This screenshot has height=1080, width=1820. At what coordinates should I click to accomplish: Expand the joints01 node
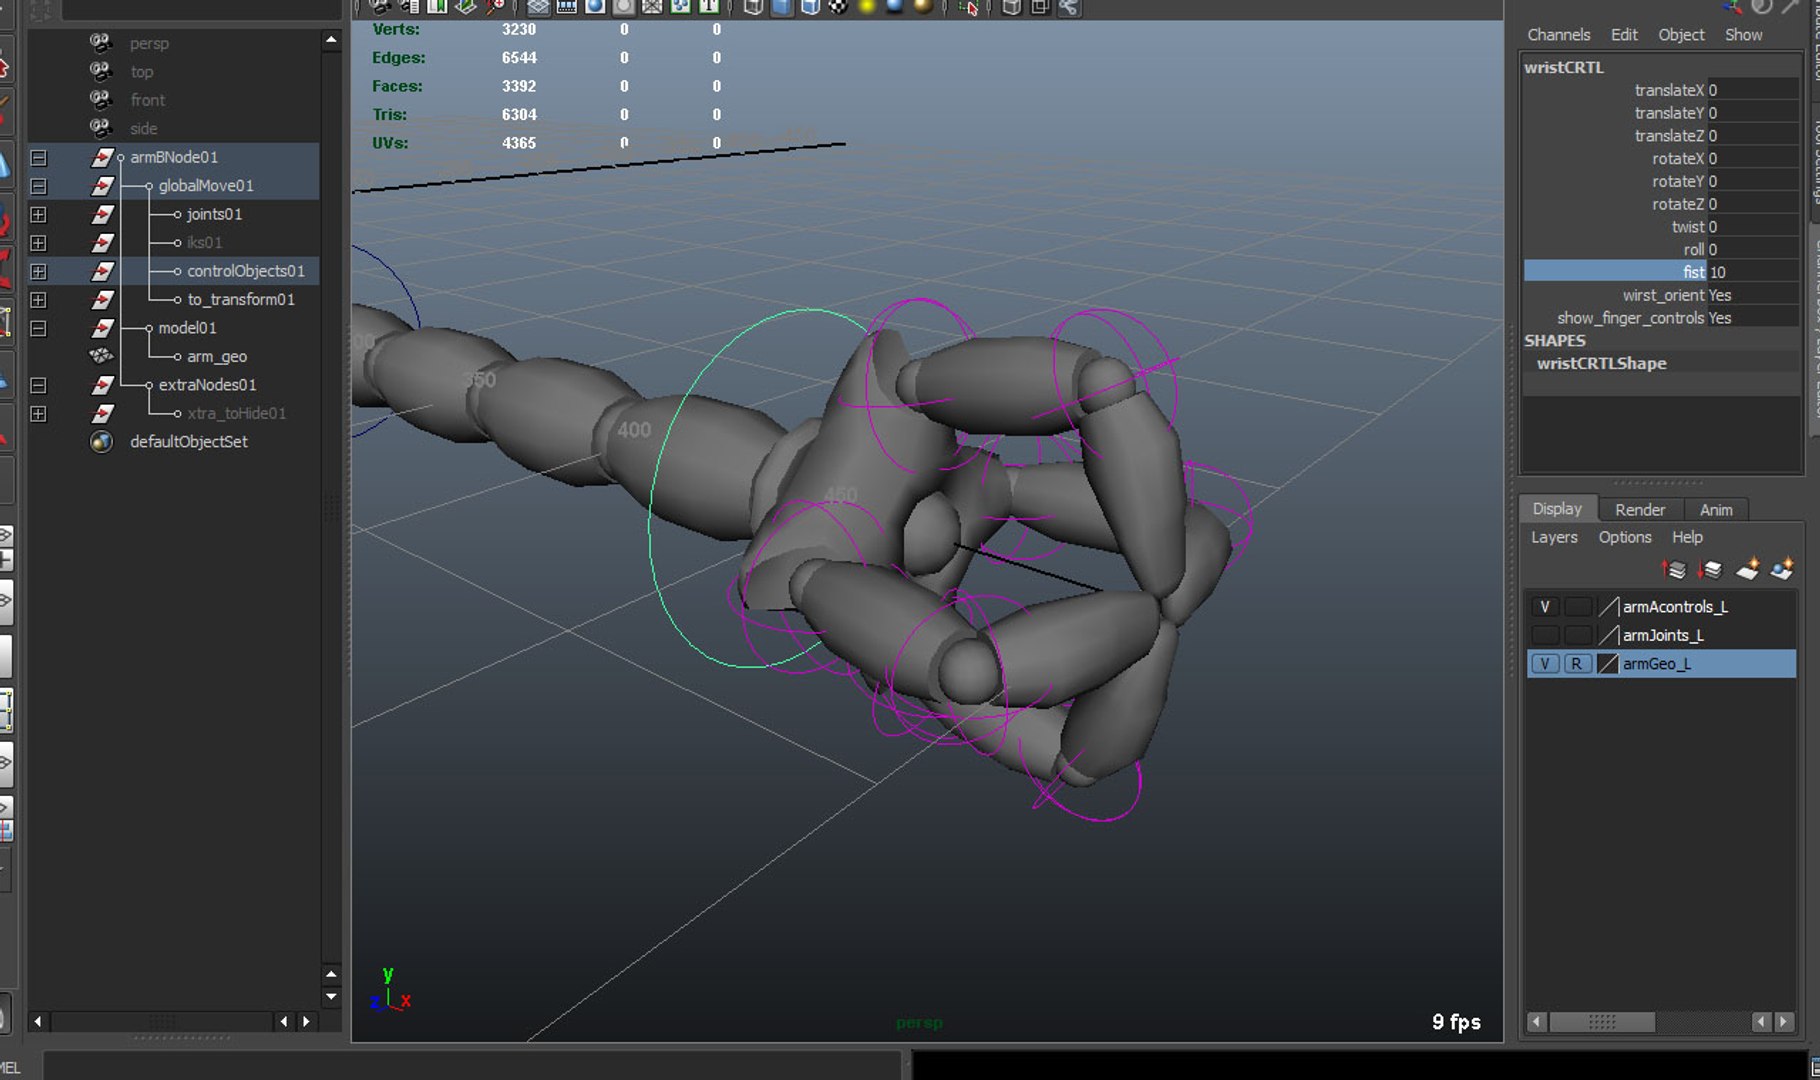pyautogui.click(x=38, y=214)
